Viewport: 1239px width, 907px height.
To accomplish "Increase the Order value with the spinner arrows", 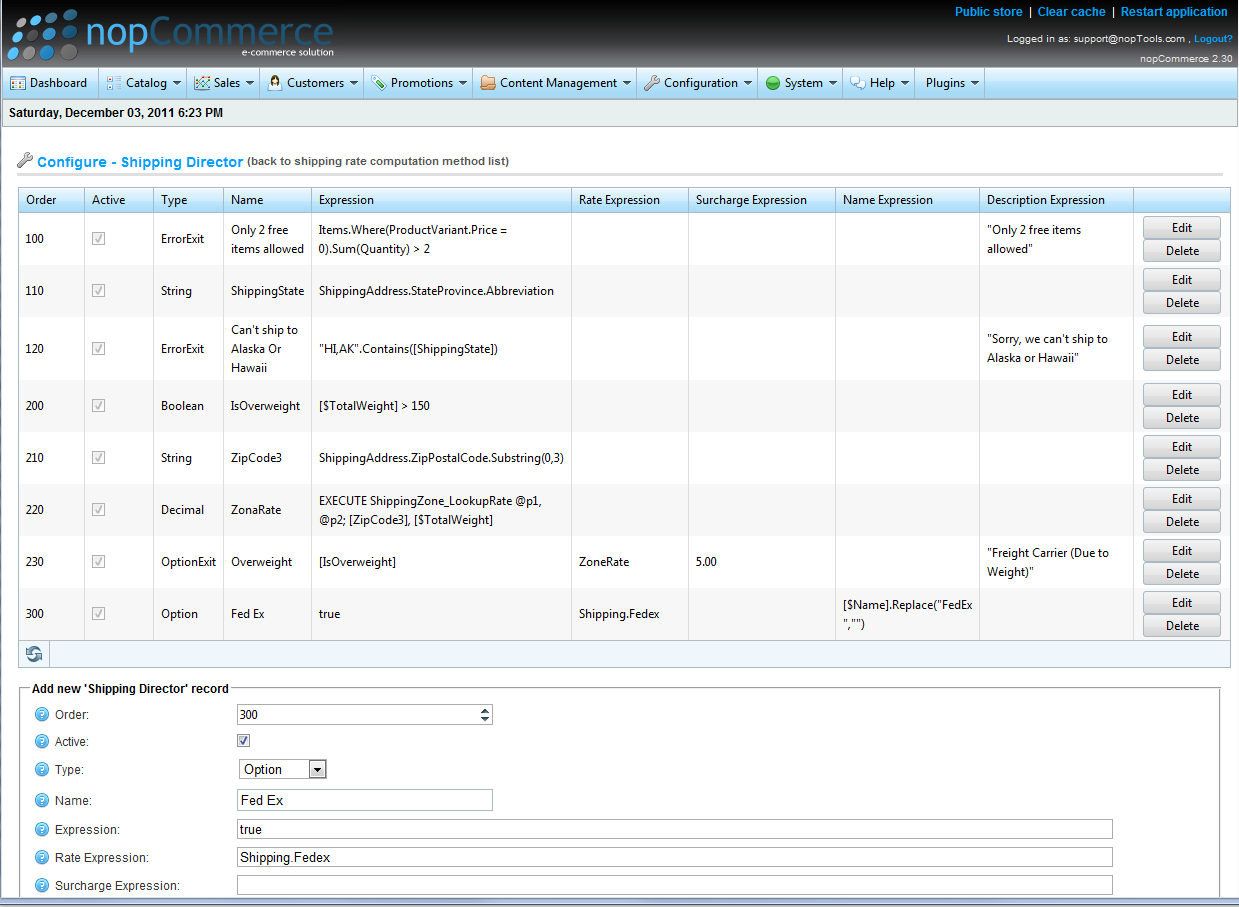I will (x=485, y=710).
